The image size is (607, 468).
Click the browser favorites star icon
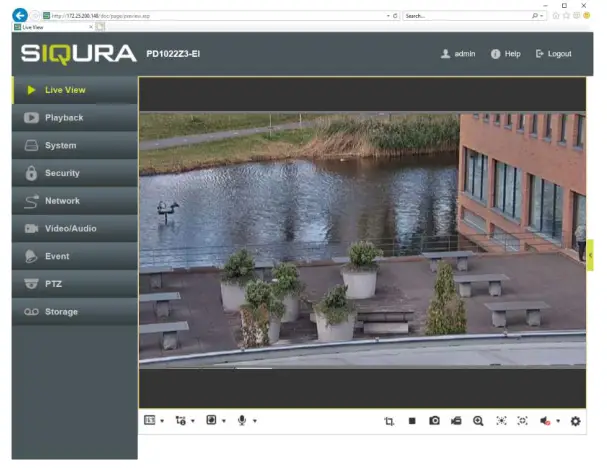click(566, 16)
